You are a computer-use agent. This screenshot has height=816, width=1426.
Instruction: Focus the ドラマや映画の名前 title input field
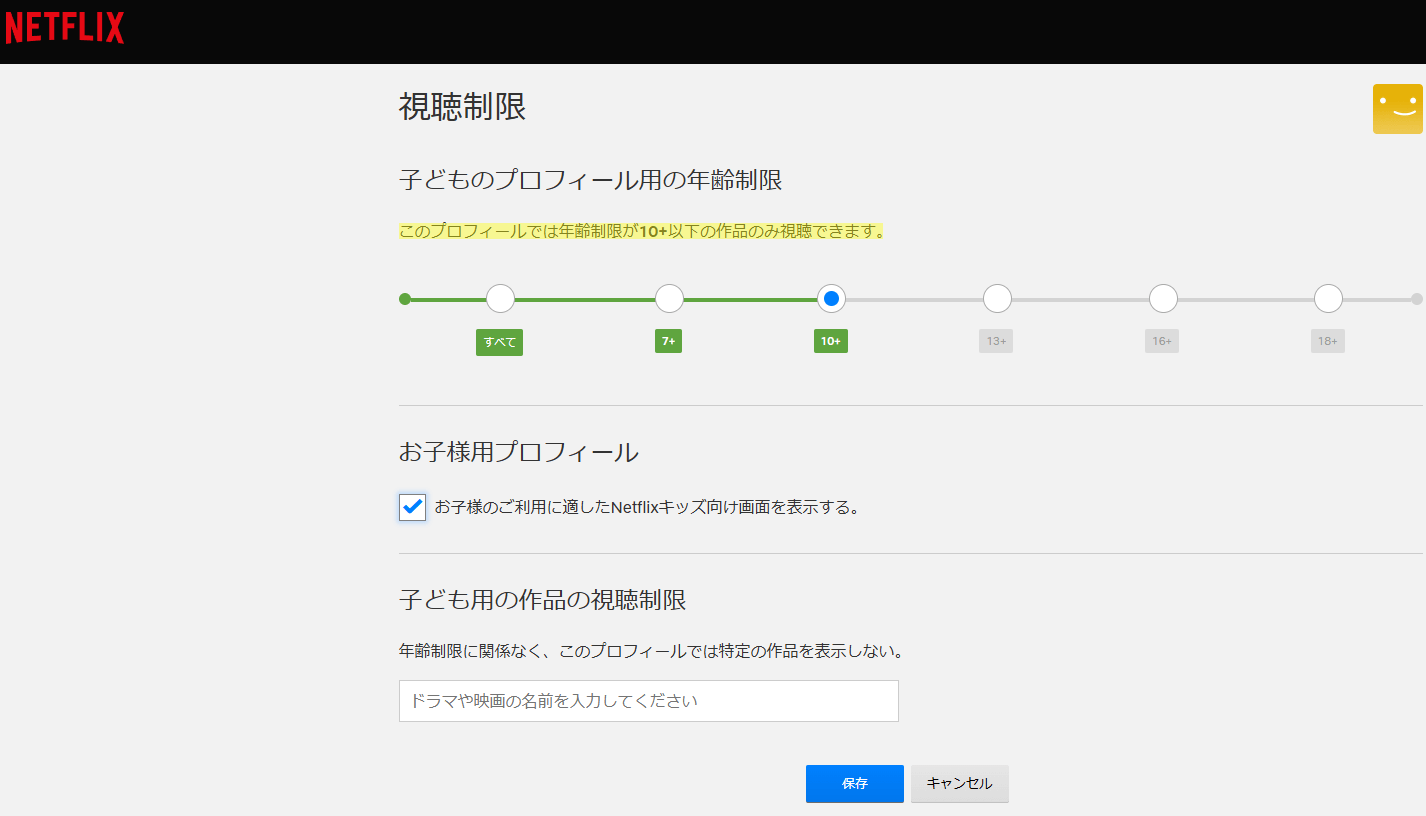[648, 701]
